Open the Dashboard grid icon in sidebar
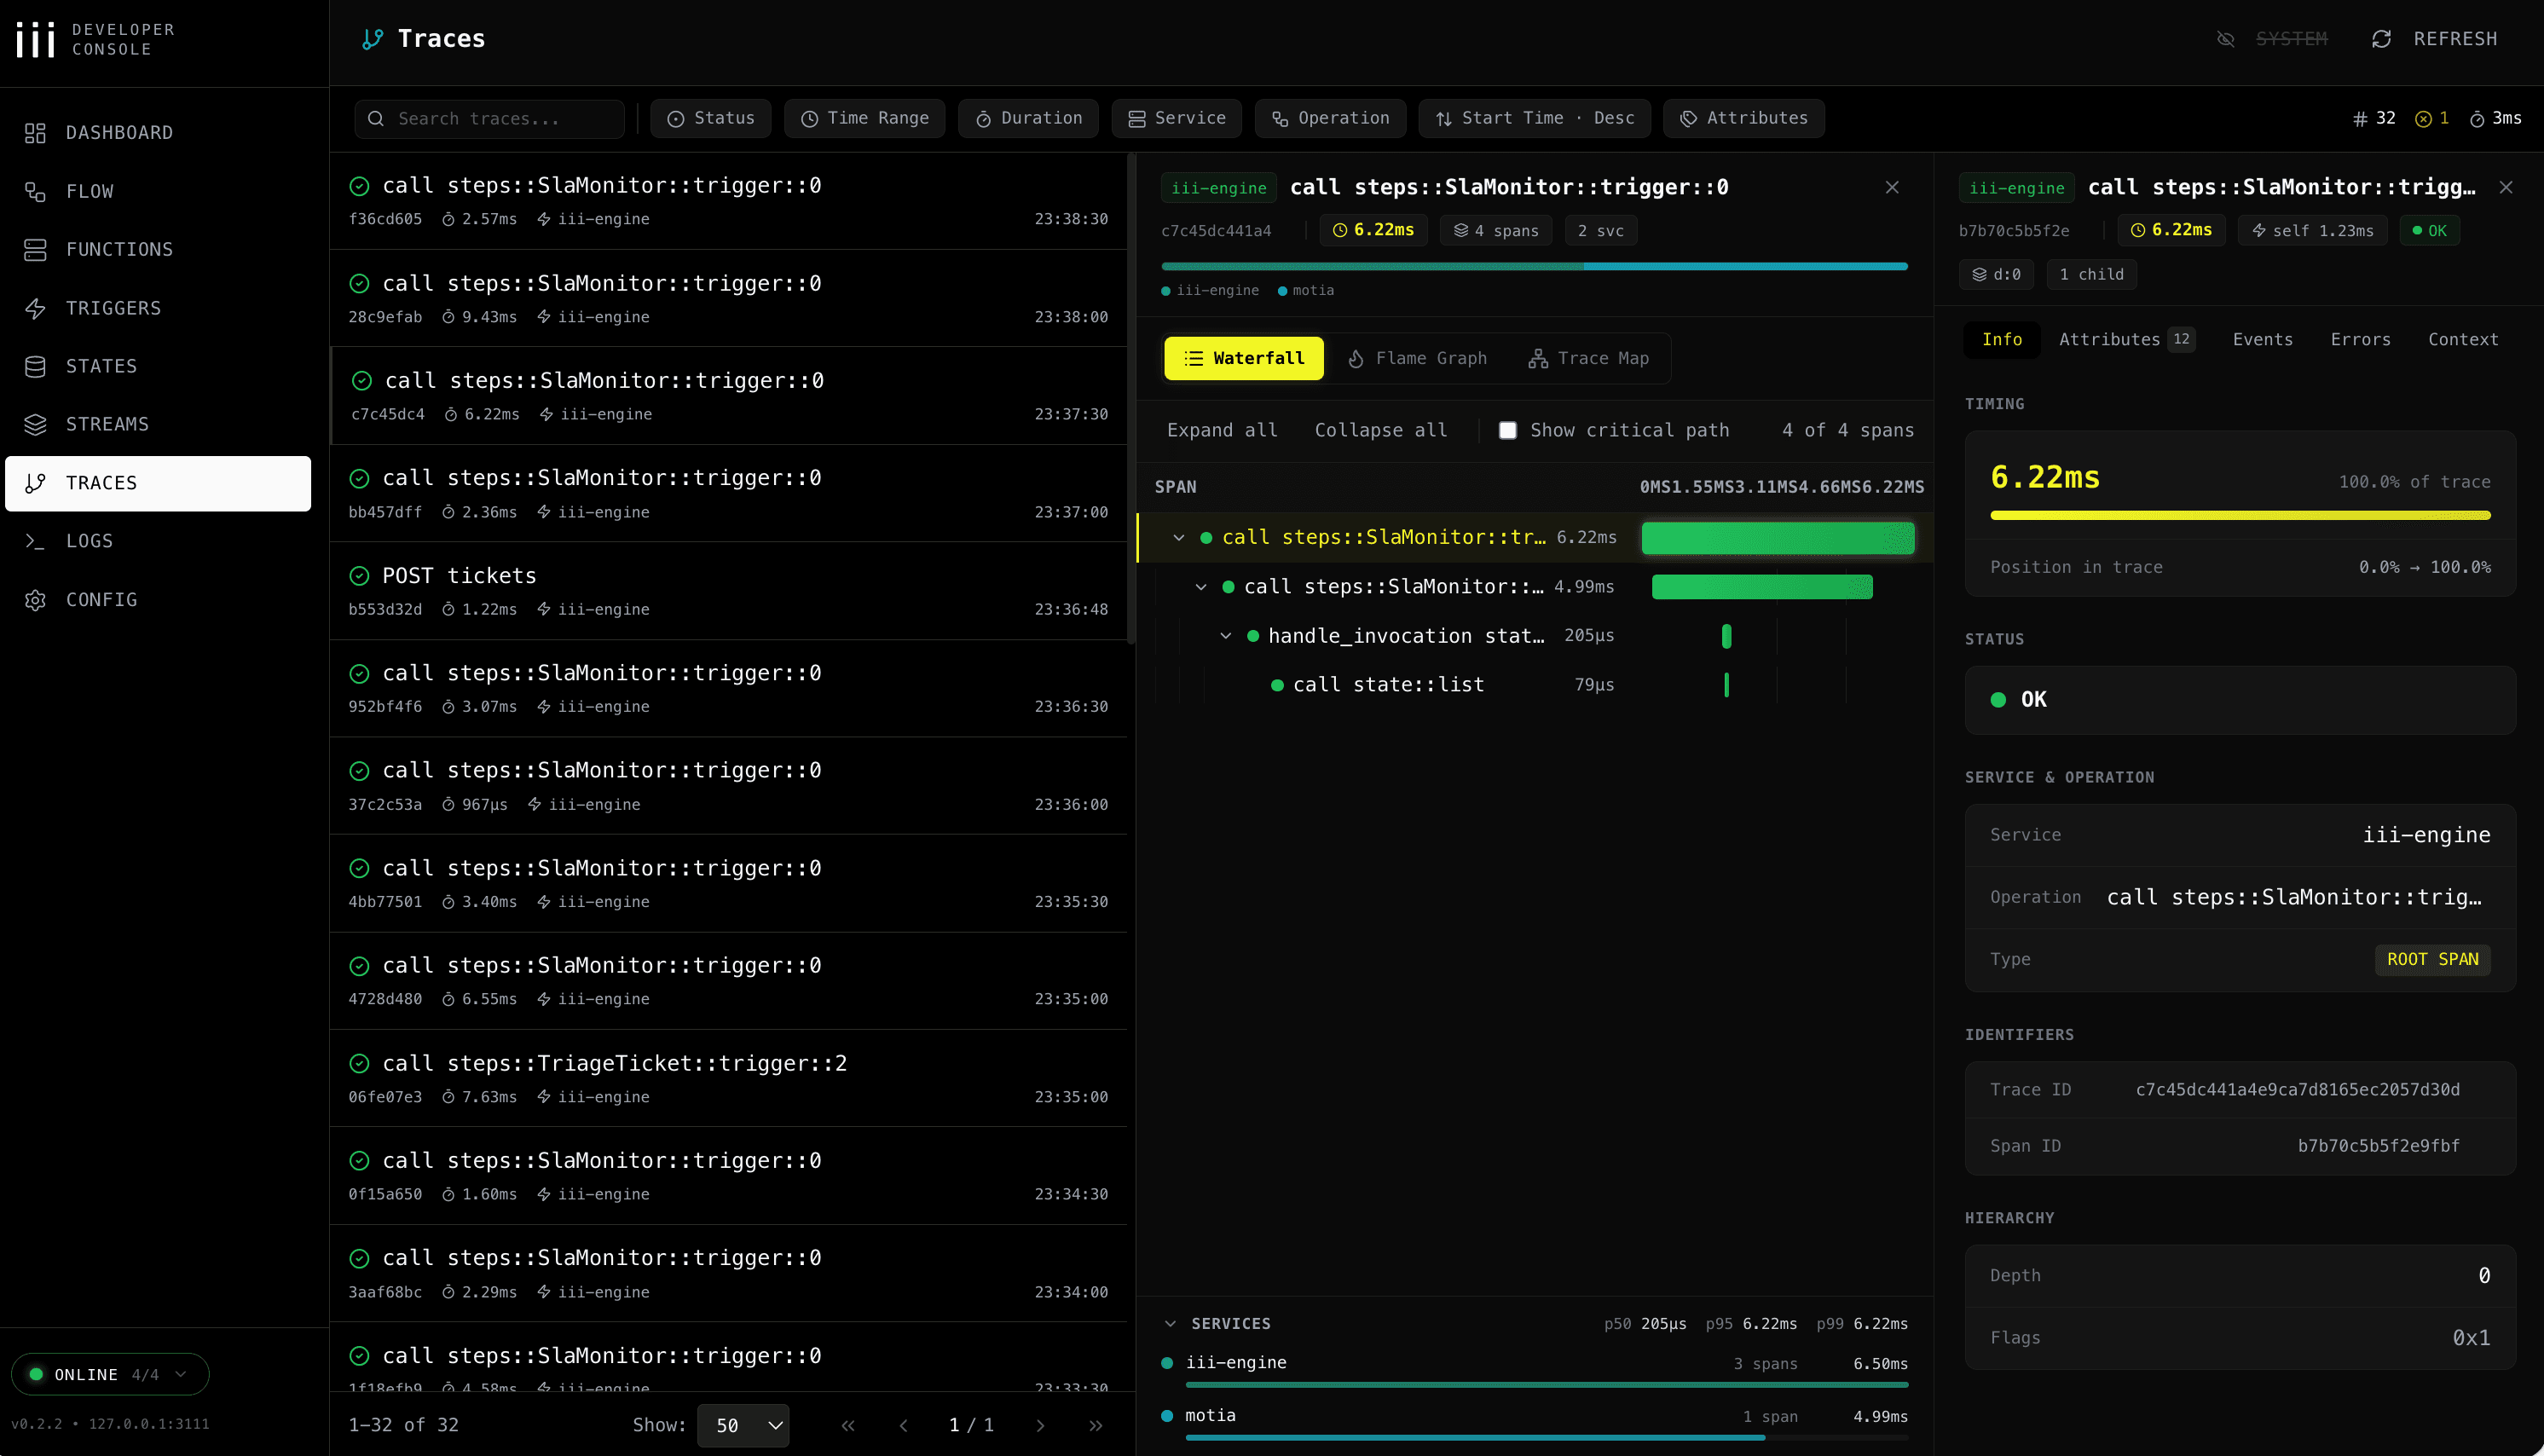 click(36, 133)
